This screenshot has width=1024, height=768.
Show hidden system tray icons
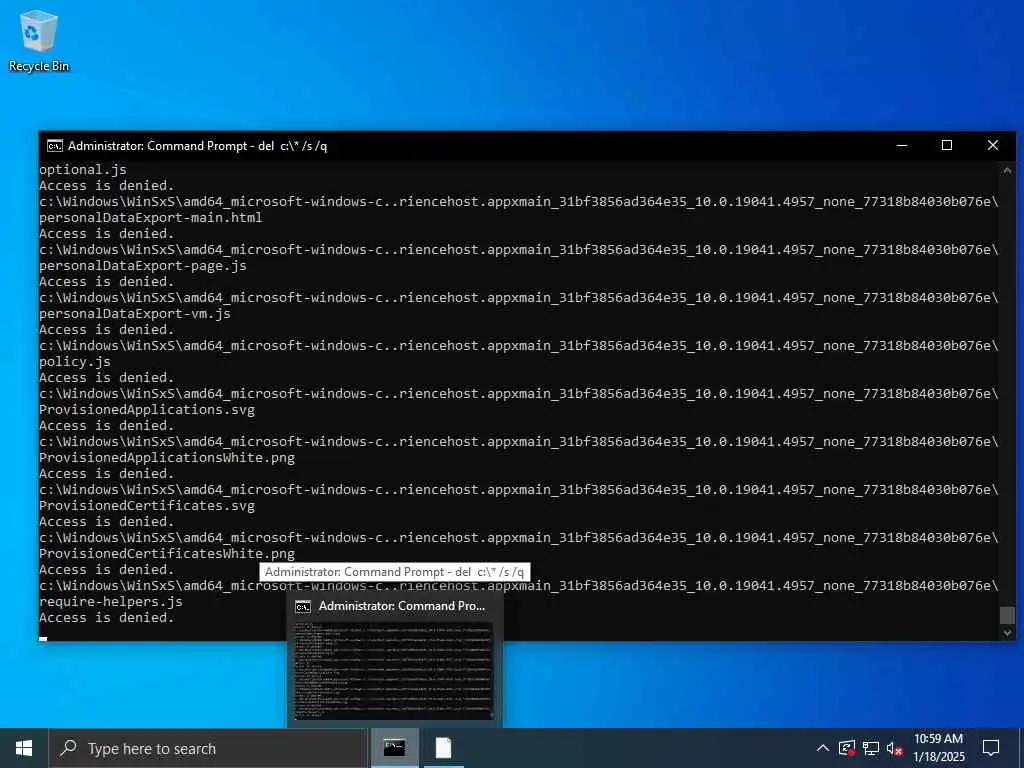tap(823, 748)
